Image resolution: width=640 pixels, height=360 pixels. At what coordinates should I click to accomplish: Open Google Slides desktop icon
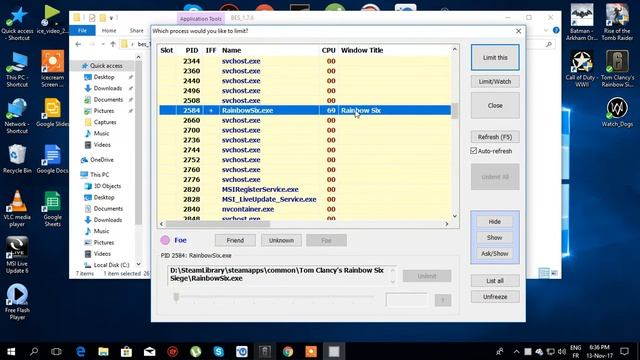click(52, 112)
